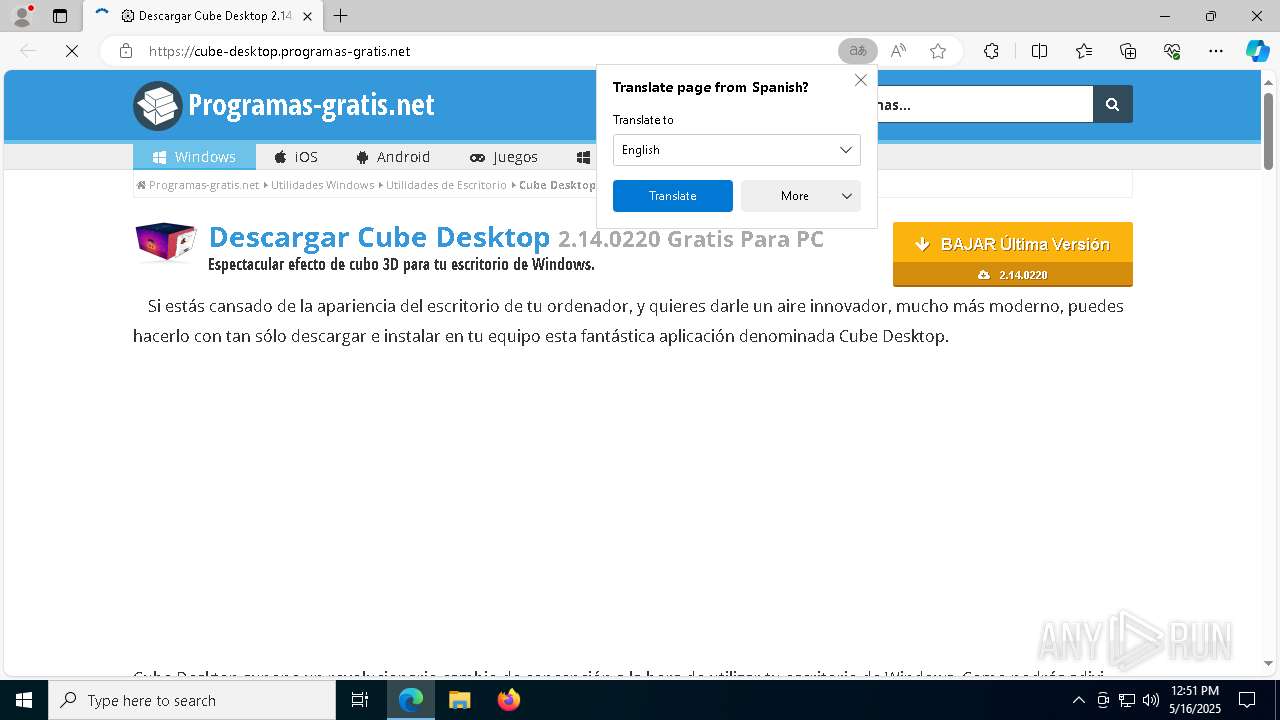
Task: Stop loading the page
Action: pyautogui.click(x=72, y=51)
